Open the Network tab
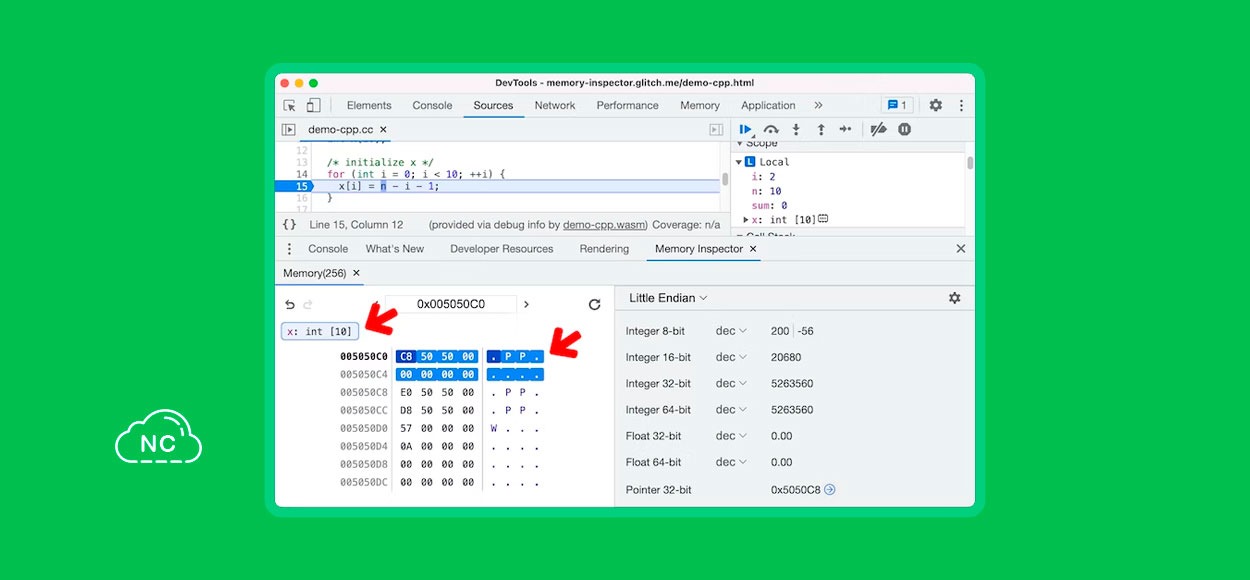 [x=555, y=105]
